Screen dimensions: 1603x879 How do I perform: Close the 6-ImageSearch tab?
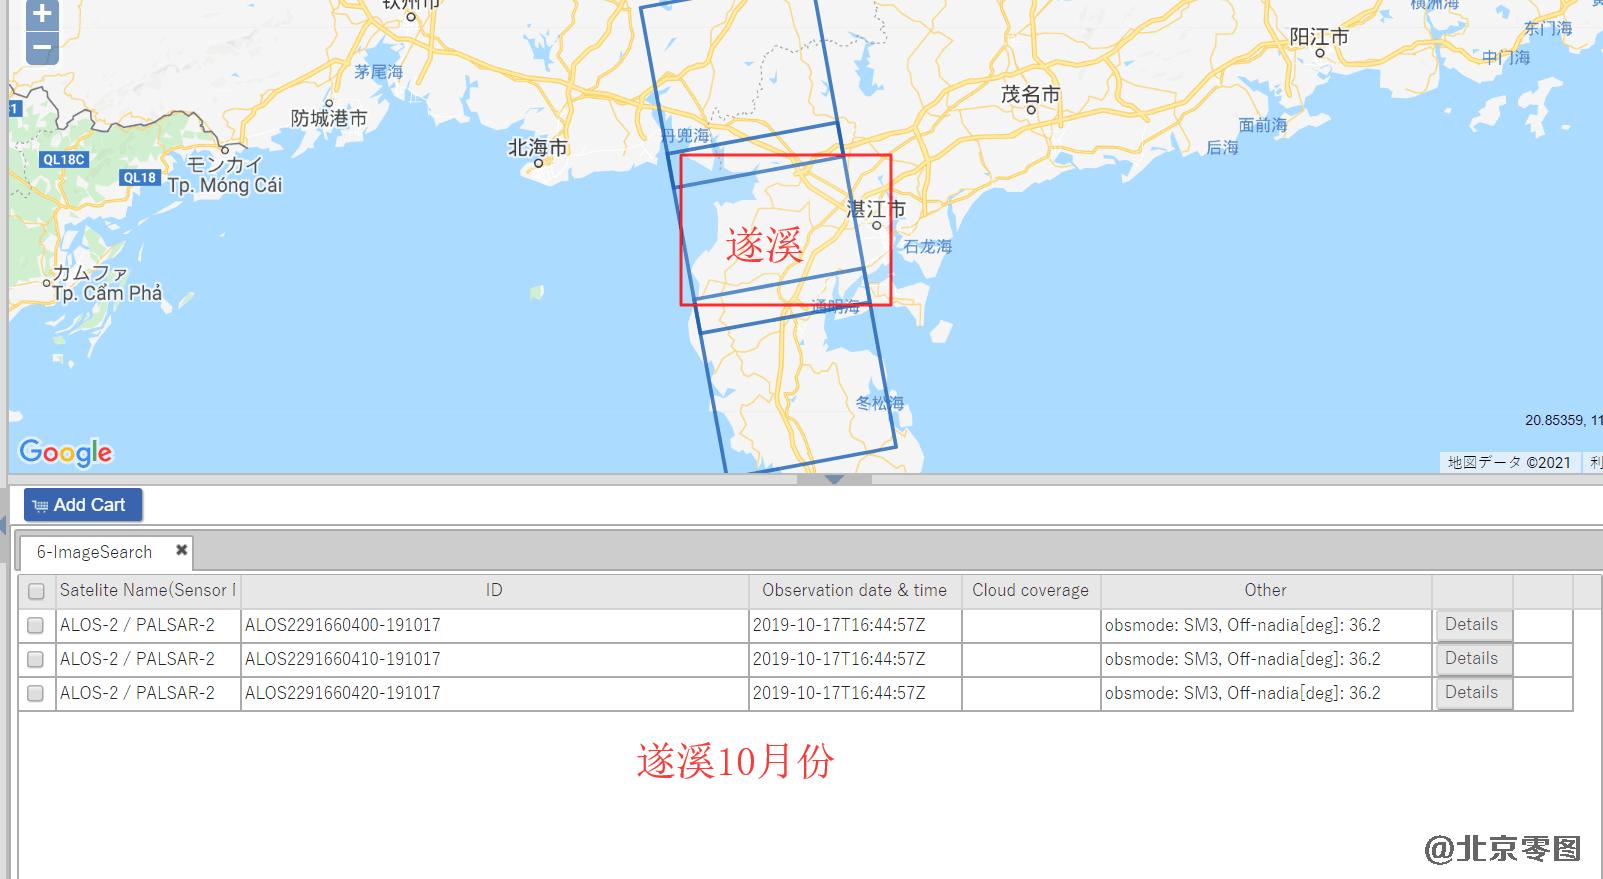tap(181, 550)
